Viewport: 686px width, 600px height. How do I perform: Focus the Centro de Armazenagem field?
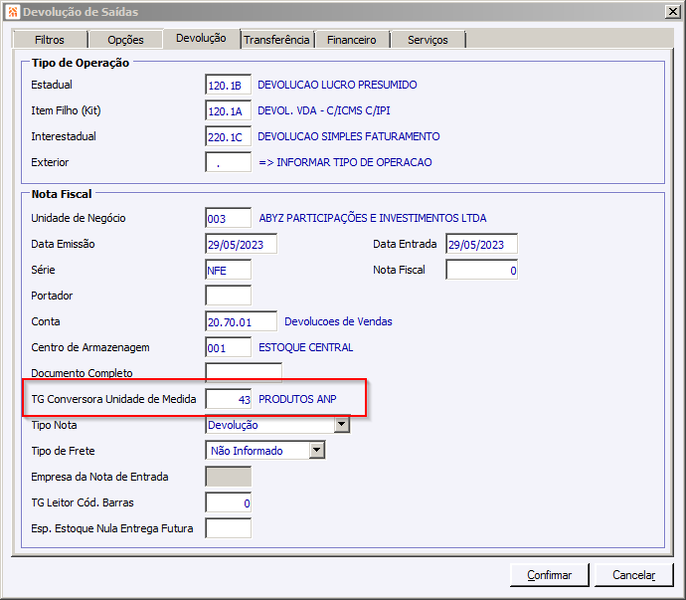[x=228, y=347]
